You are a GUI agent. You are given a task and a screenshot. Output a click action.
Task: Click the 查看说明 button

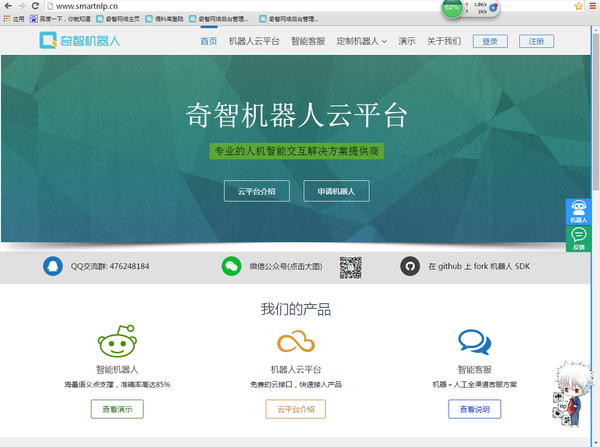coord(474,409)
